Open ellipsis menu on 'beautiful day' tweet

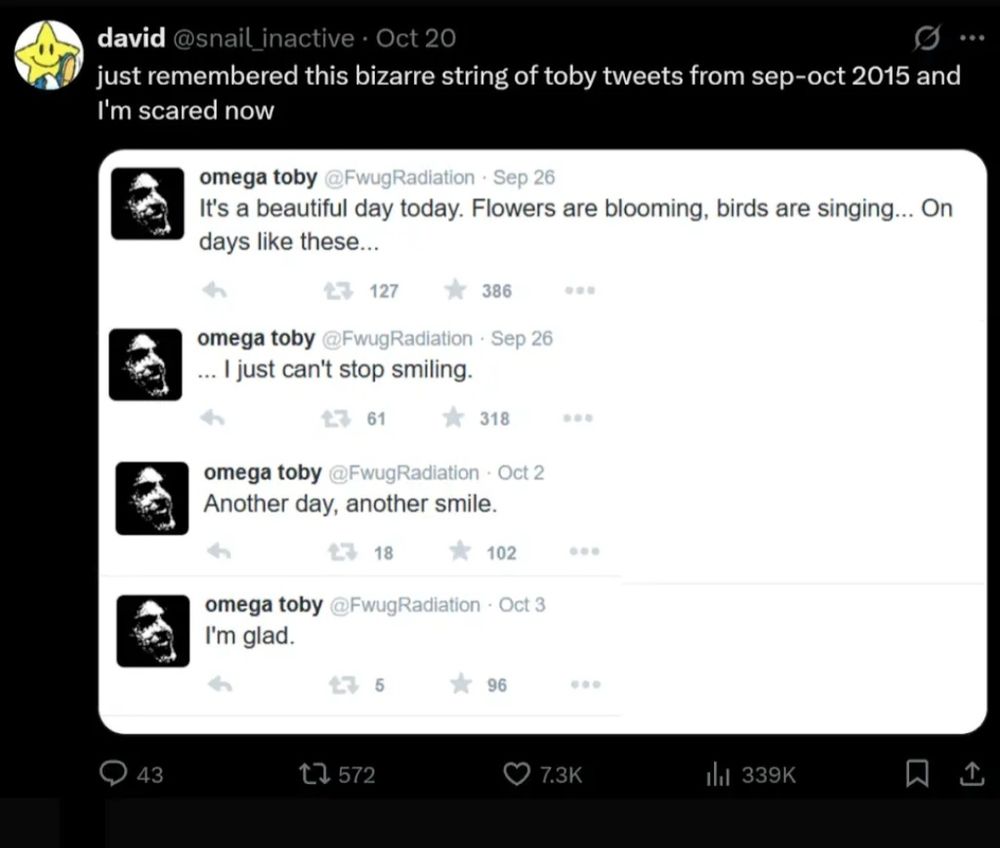pos(580,290)
